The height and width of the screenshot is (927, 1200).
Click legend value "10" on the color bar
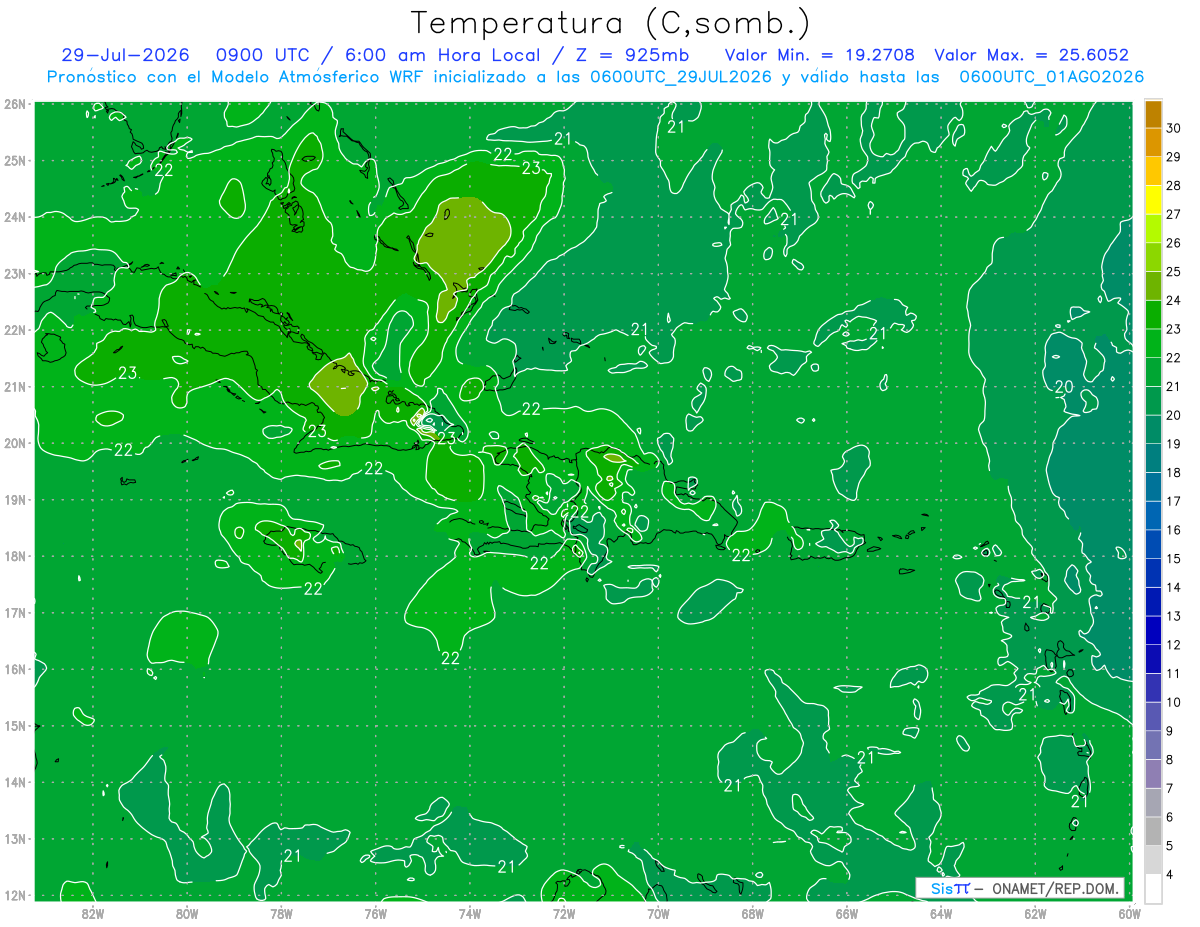click(x=1174, y=702)
